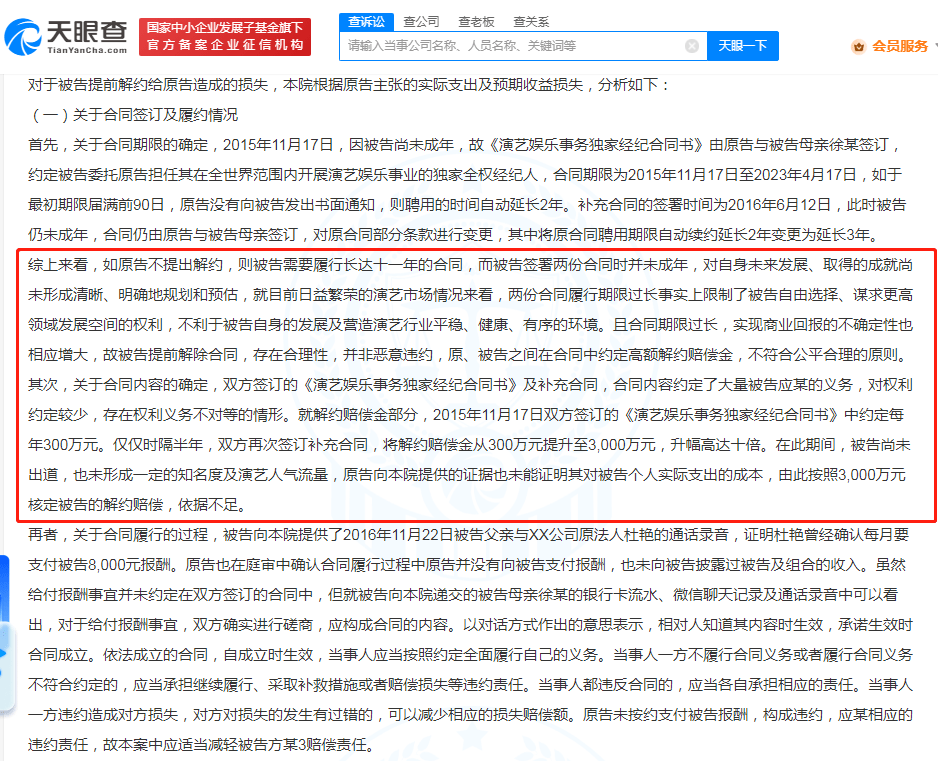Open the 查老板 tab
Screen dimensions: 938x761
[476, 22]
